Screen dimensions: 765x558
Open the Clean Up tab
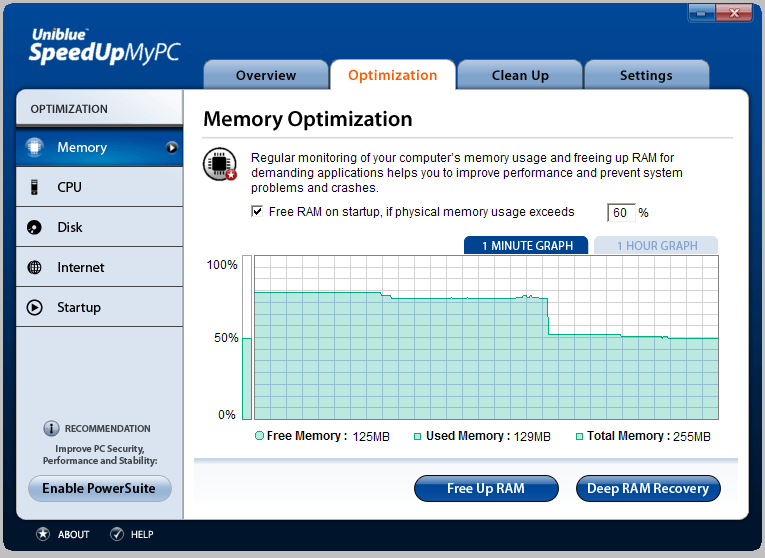point(520,75)
